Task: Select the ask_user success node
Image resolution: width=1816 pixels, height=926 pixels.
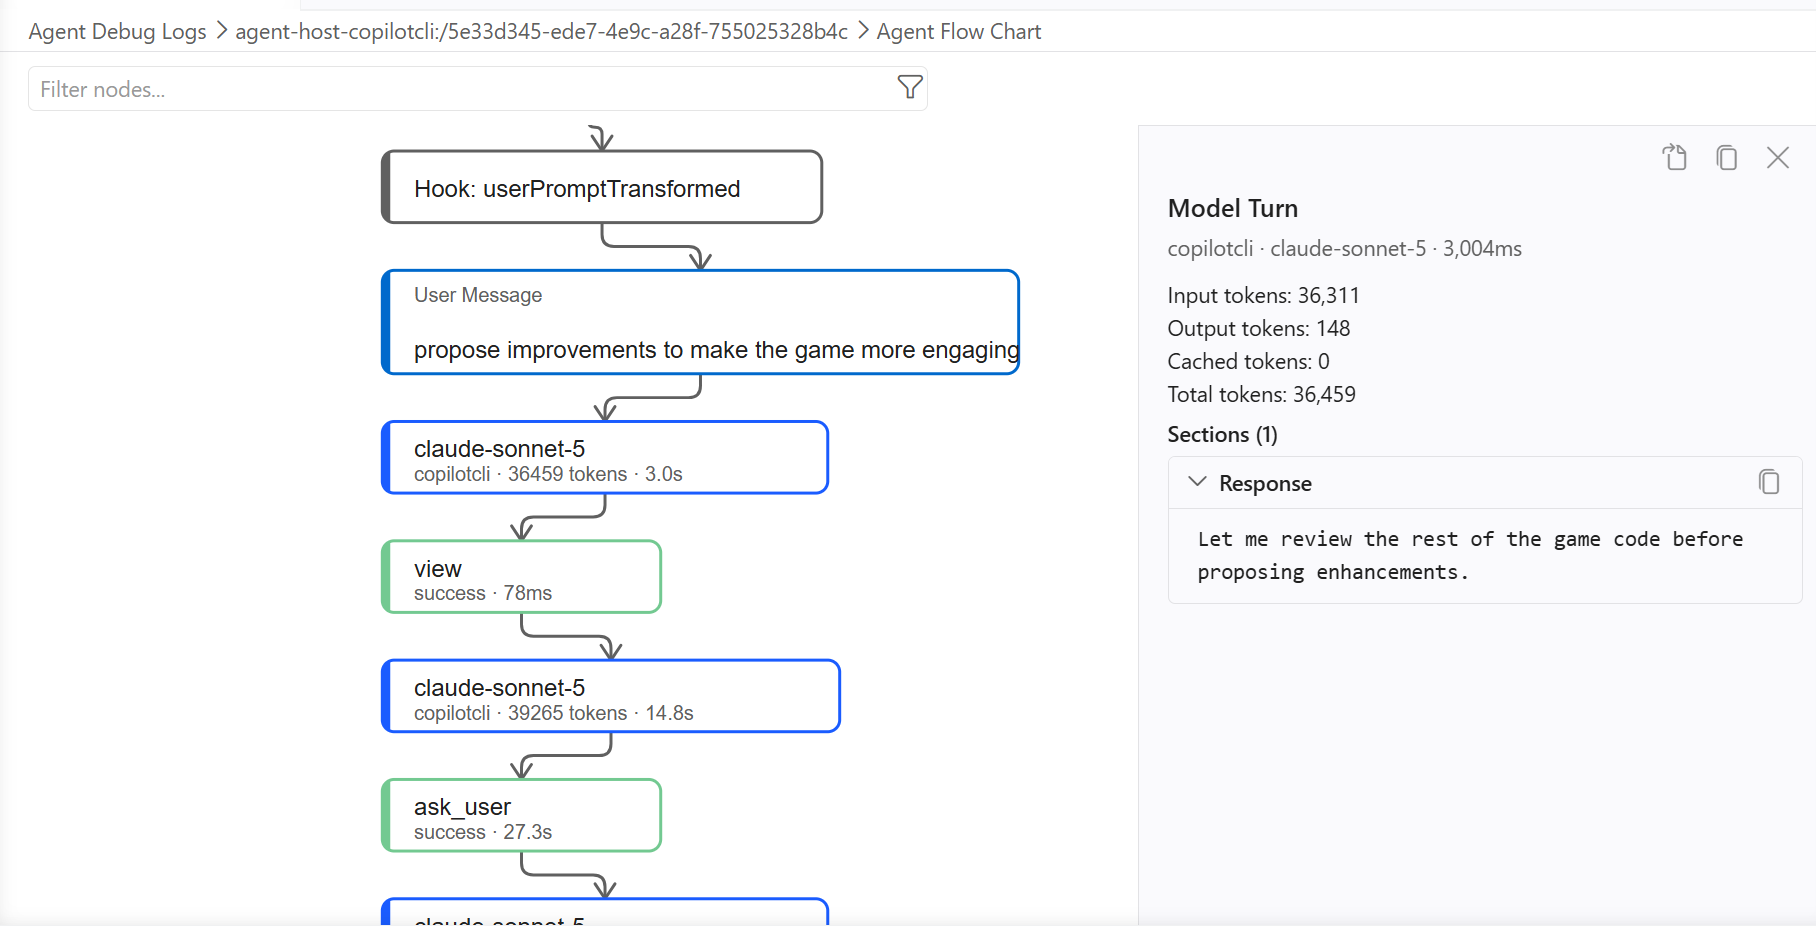Action: (x=521, y=816)
